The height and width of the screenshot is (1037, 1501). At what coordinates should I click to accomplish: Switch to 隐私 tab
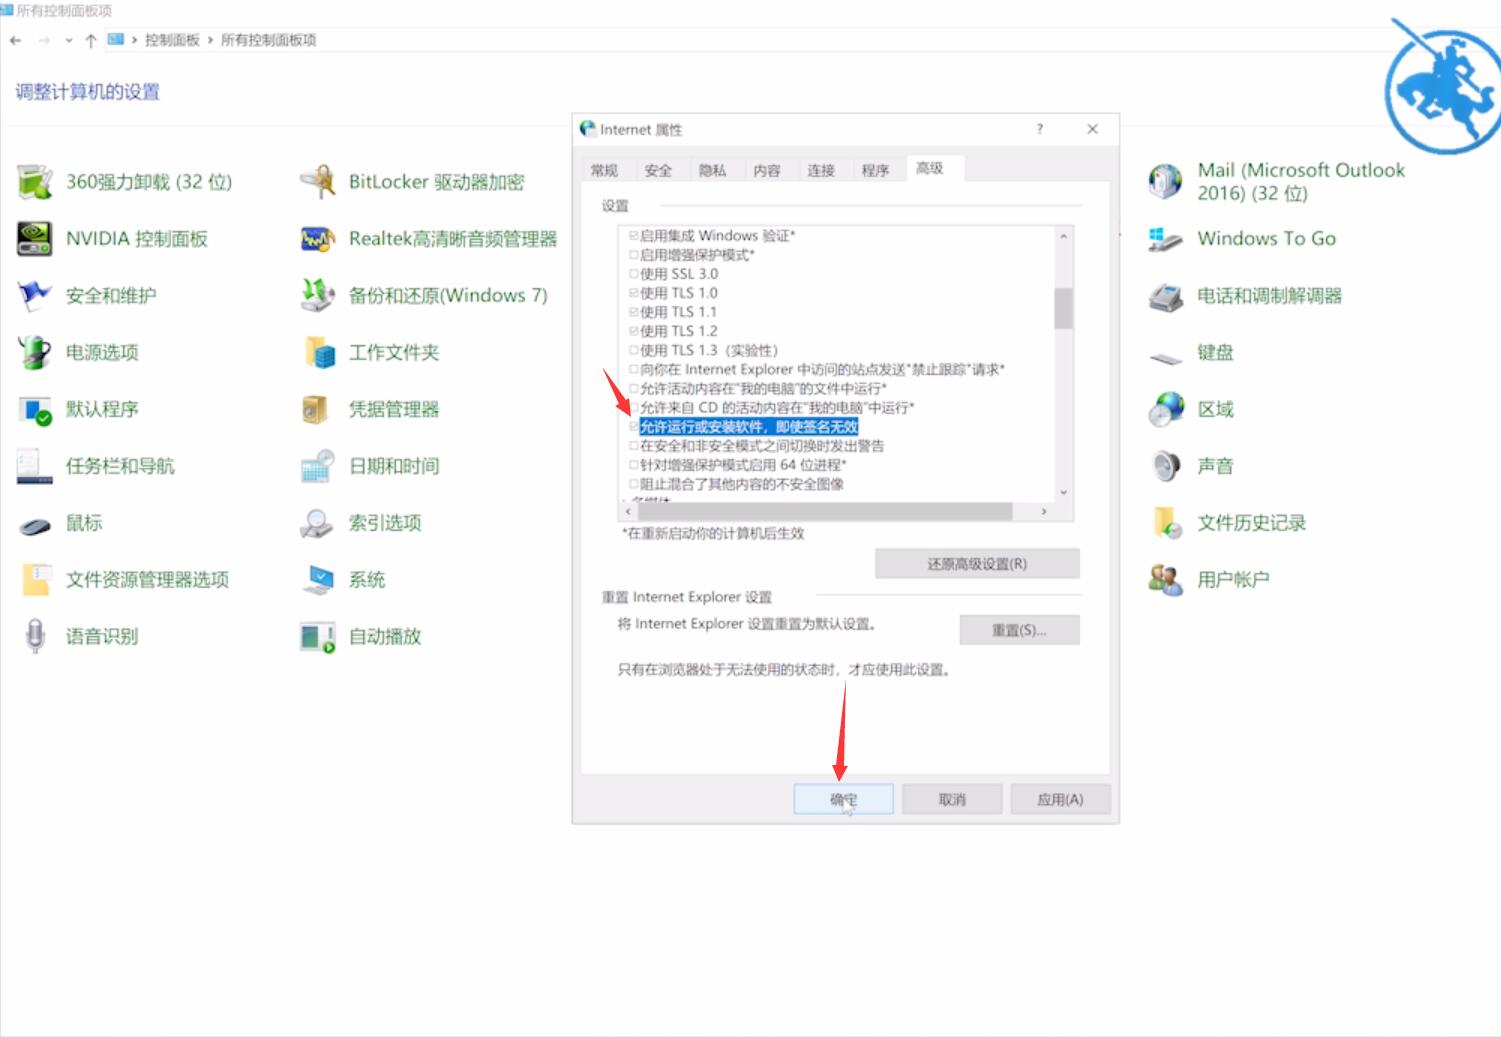[712, 170]
